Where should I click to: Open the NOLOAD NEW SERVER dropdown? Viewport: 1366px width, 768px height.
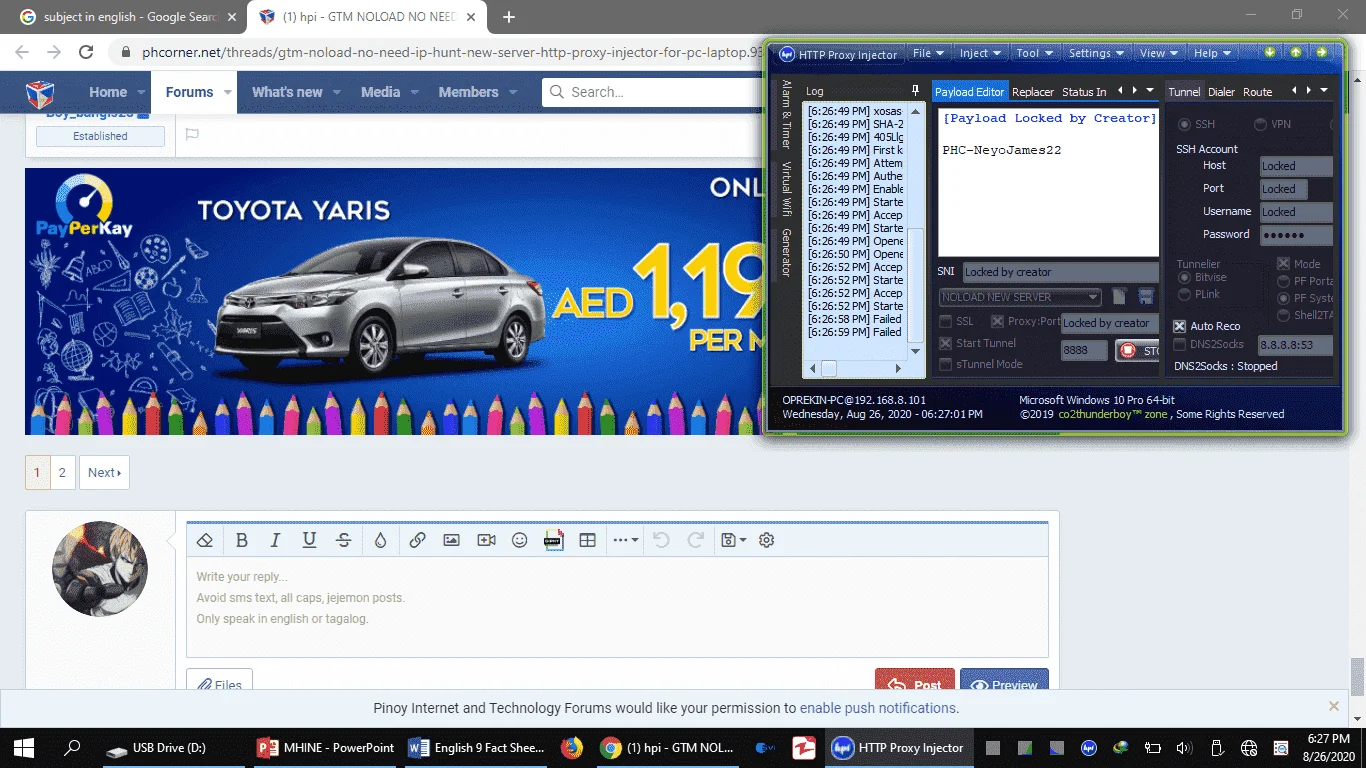coord(1020,297)
